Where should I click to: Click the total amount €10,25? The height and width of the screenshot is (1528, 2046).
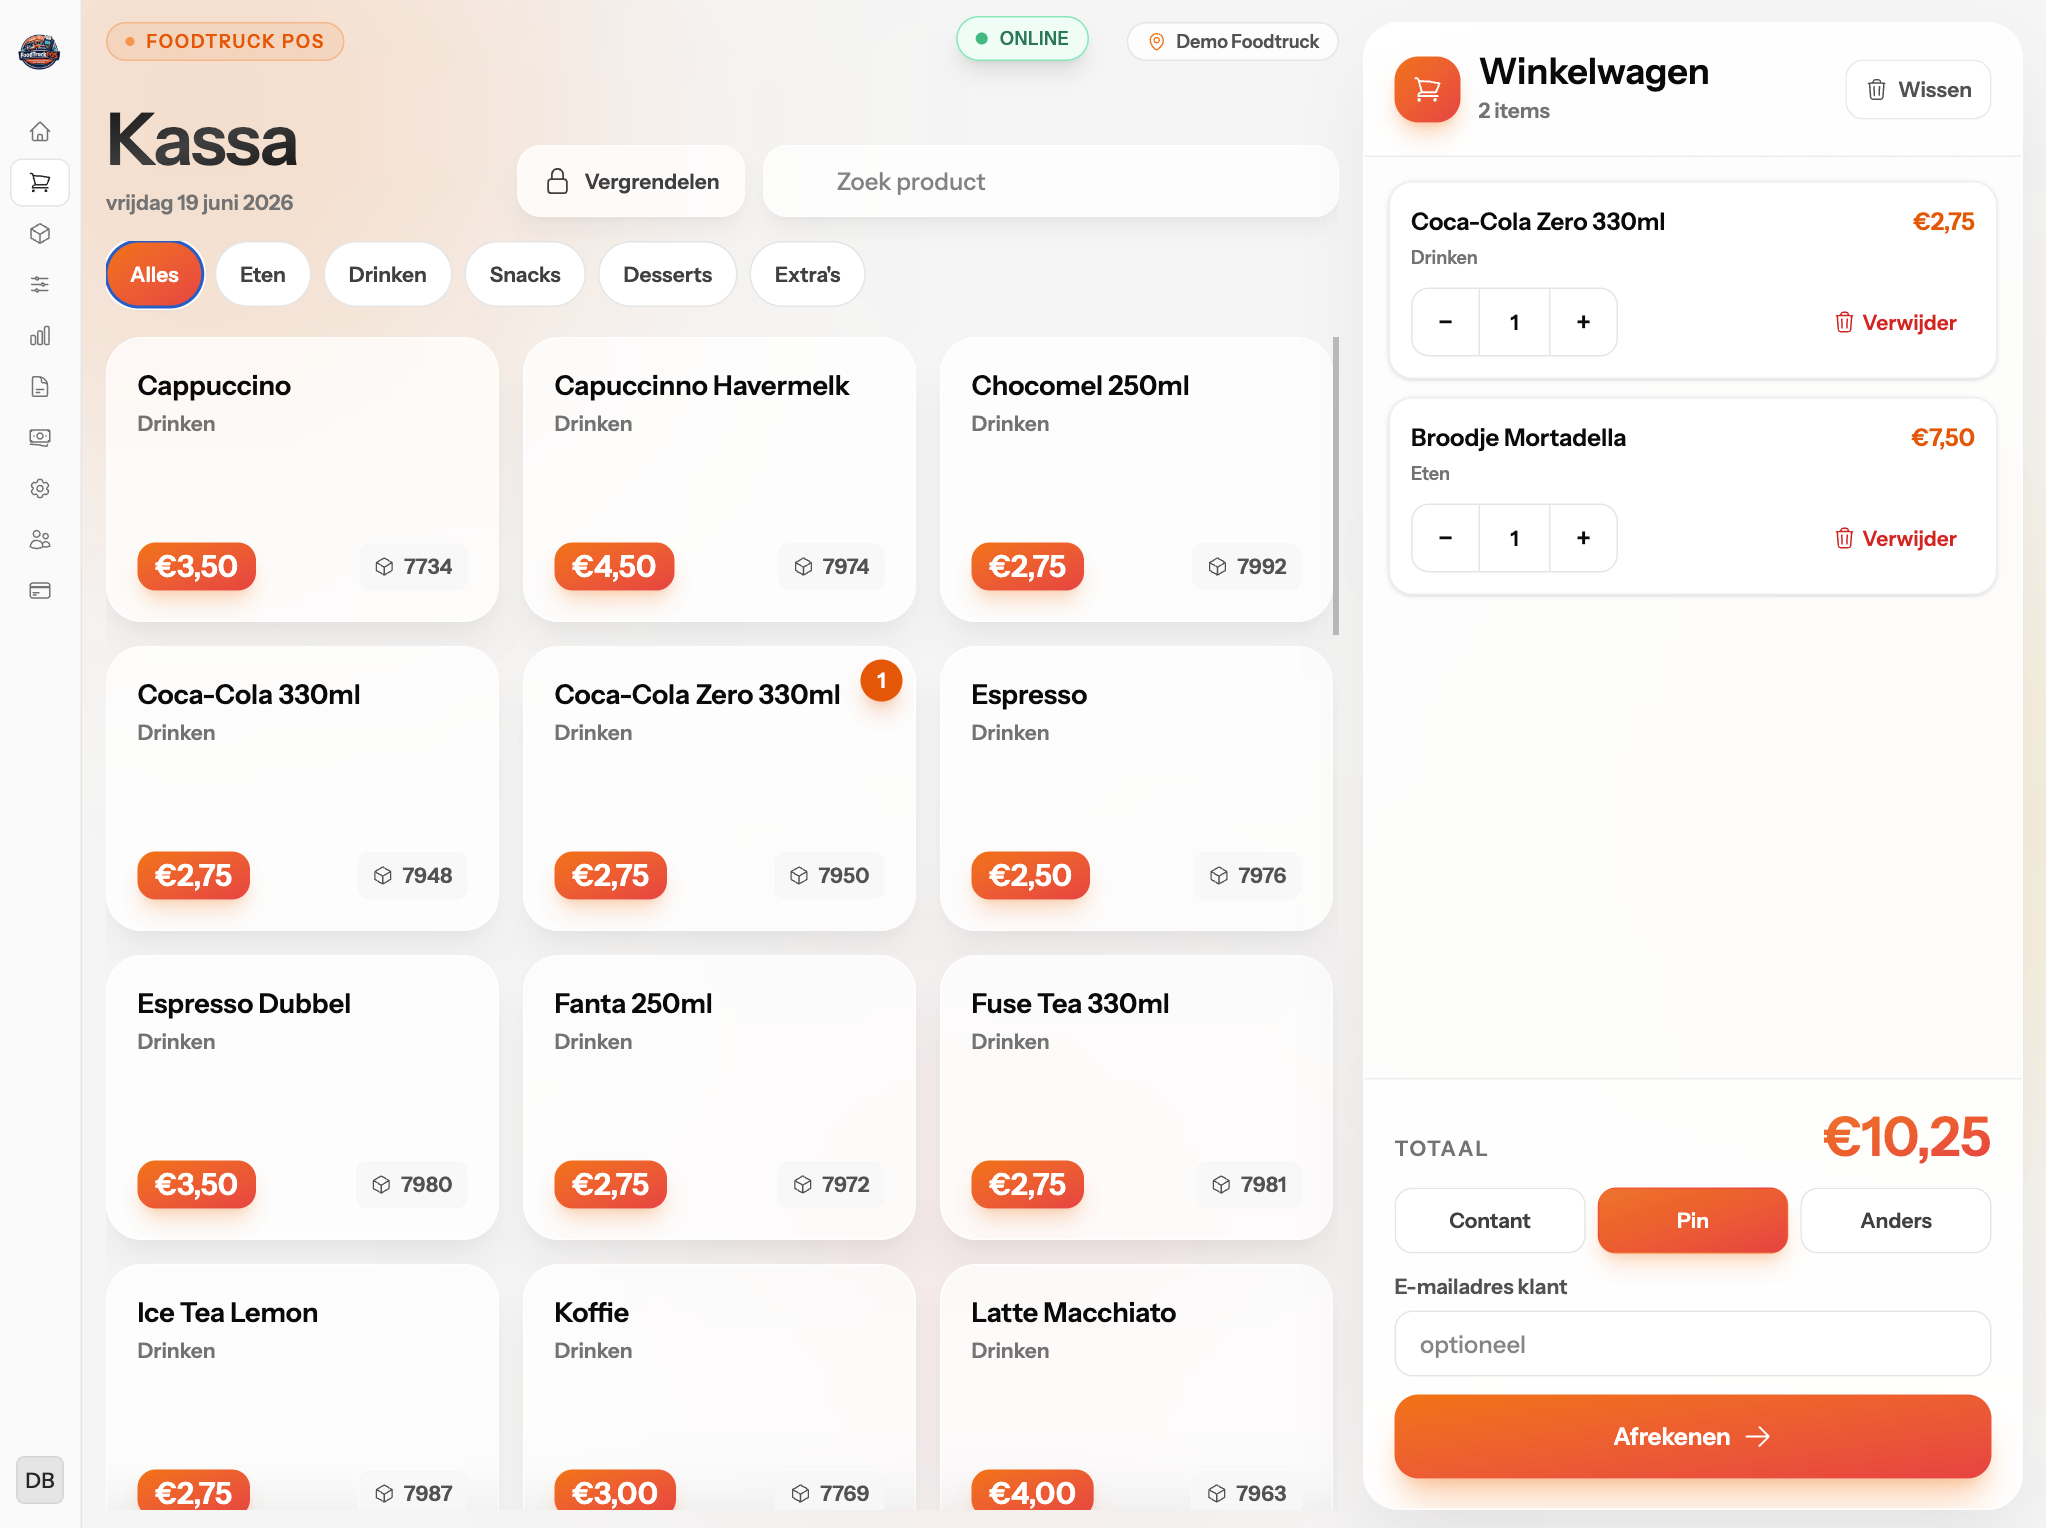click(1906, 1137)
